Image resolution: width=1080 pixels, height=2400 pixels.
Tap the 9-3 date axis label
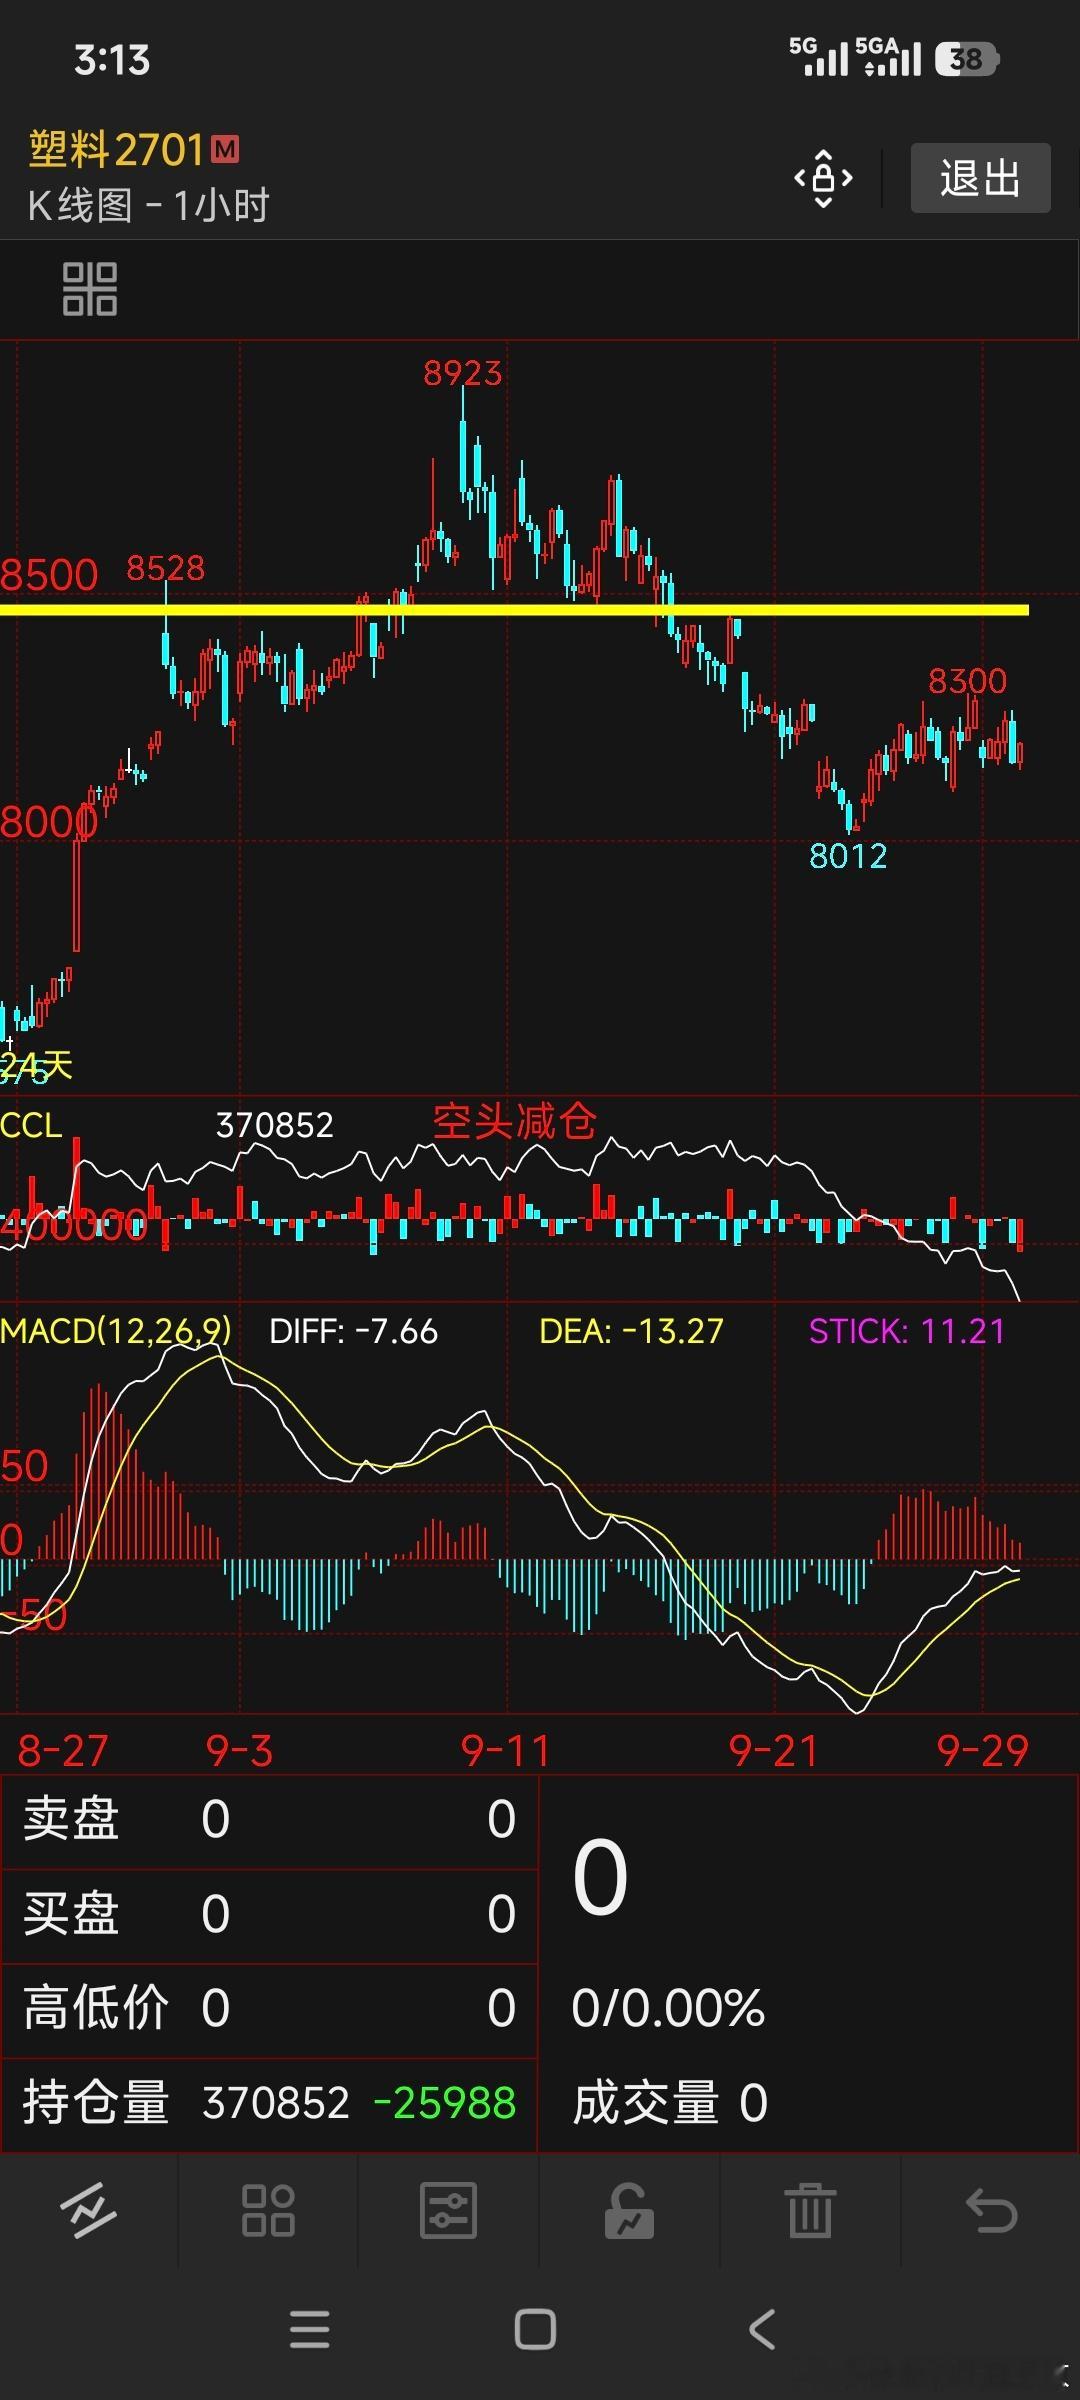(239, 1750)
